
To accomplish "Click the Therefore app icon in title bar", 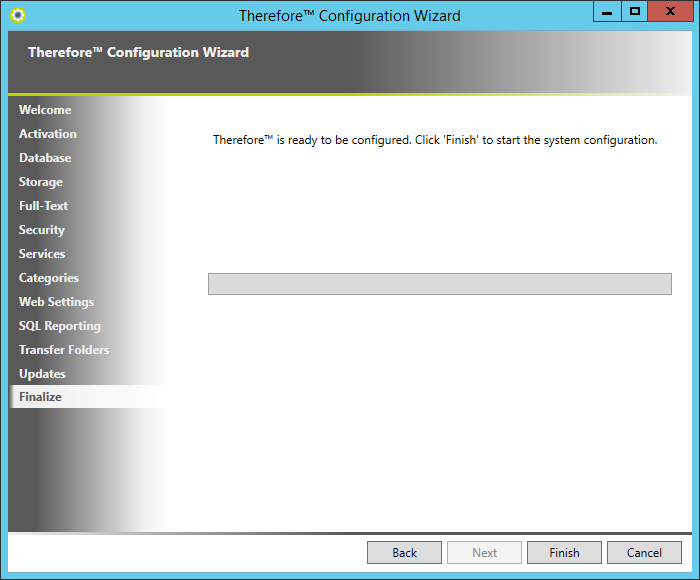I will 18,15.
